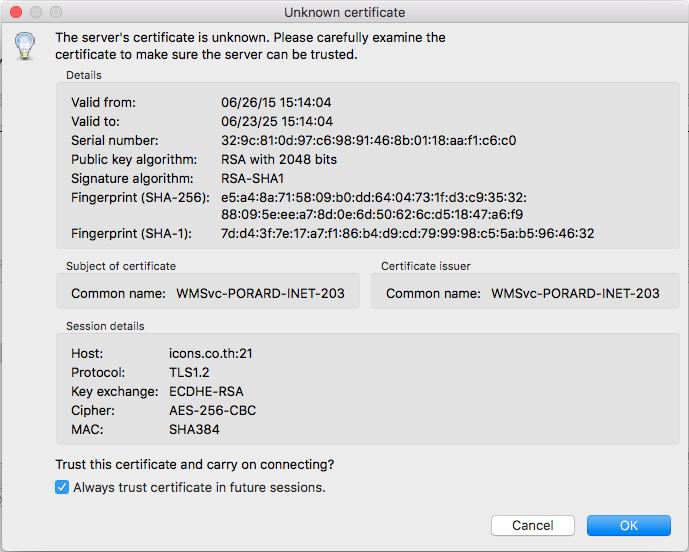Click the Valid to expiry date
Image resolution: width=689 pixels, height=552 pixels.
pos(276,121)
